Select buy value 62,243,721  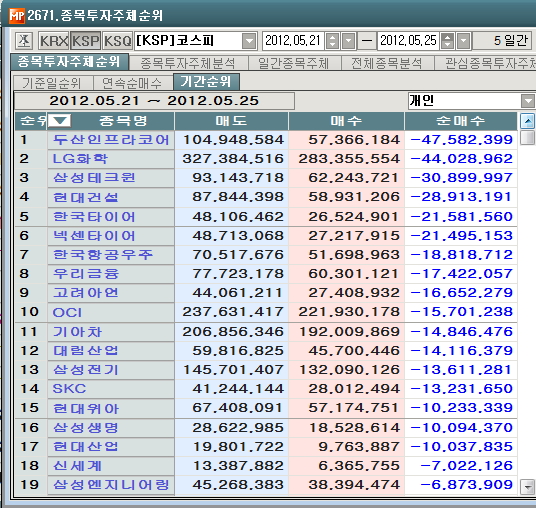click(346, 178)
